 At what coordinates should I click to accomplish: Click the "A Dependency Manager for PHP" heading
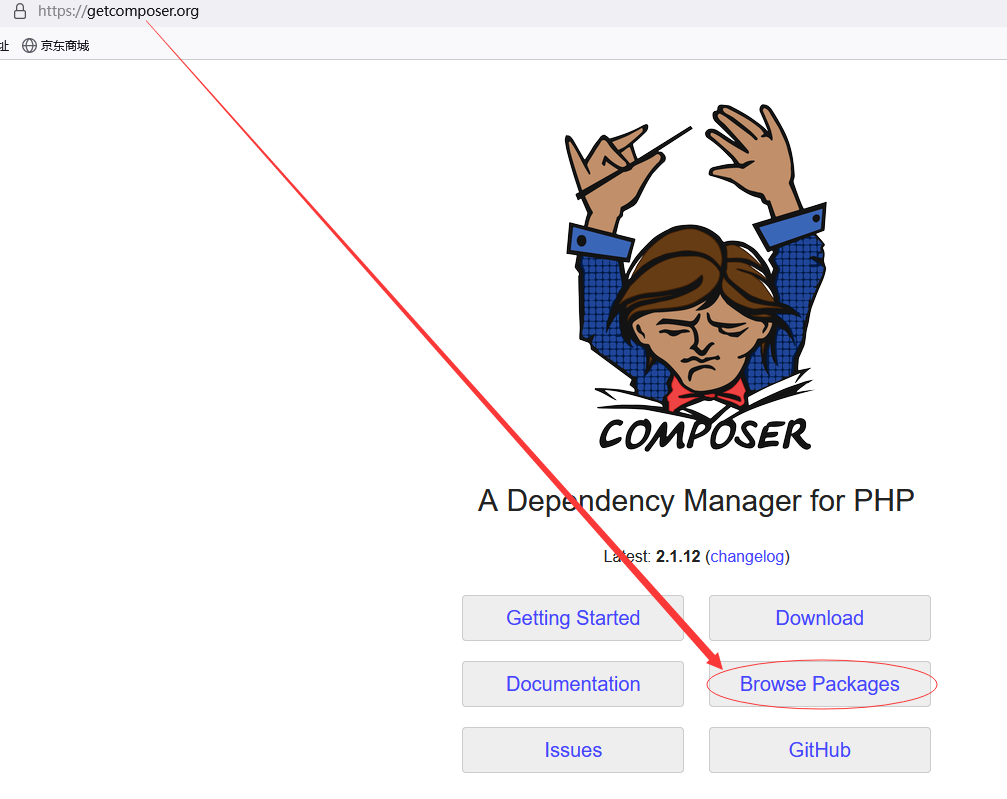[696, 501]
